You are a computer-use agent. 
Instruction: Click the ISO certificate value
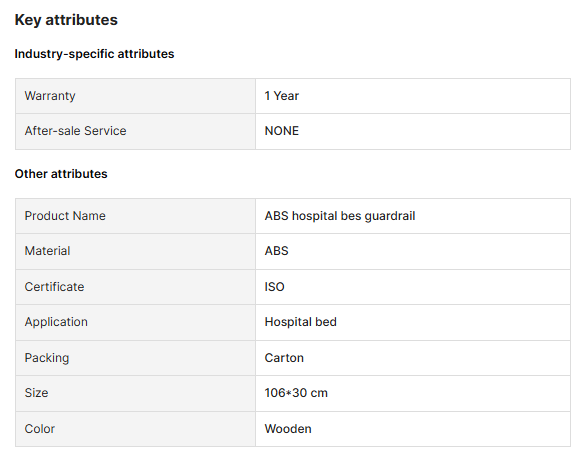(x=274, y=287)
